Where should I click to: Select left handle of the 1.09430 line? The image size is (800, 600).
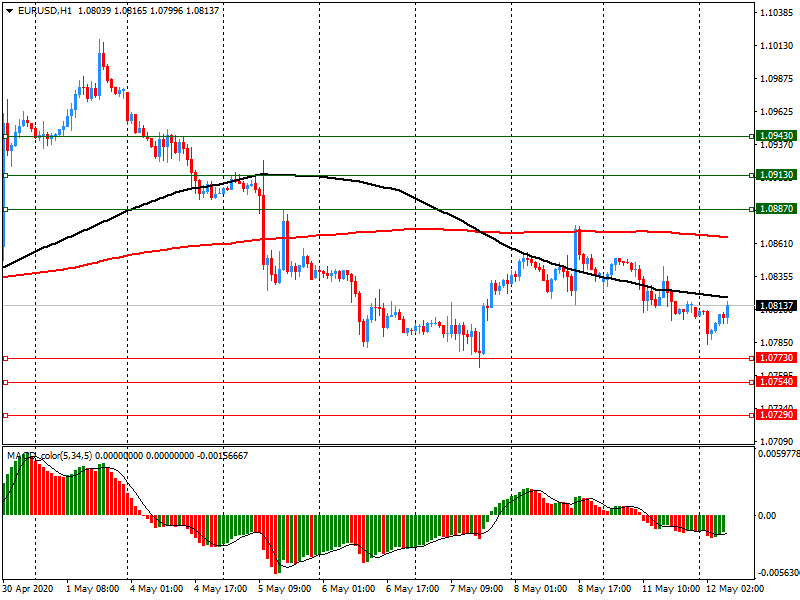[x=6, y=136]
